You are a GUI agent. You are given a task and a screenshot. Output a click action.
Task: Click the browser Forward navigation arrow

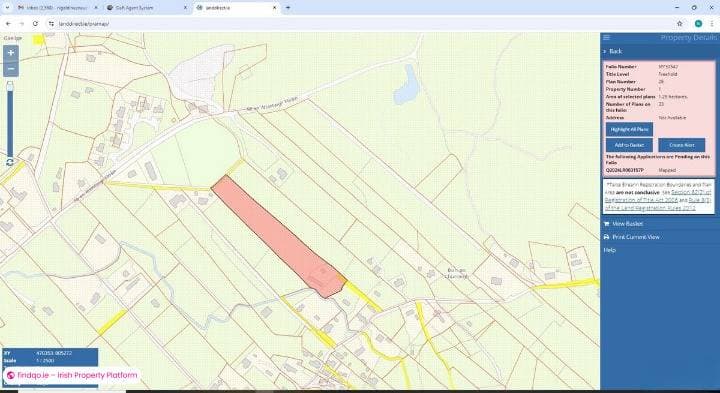tap(22, 23)
